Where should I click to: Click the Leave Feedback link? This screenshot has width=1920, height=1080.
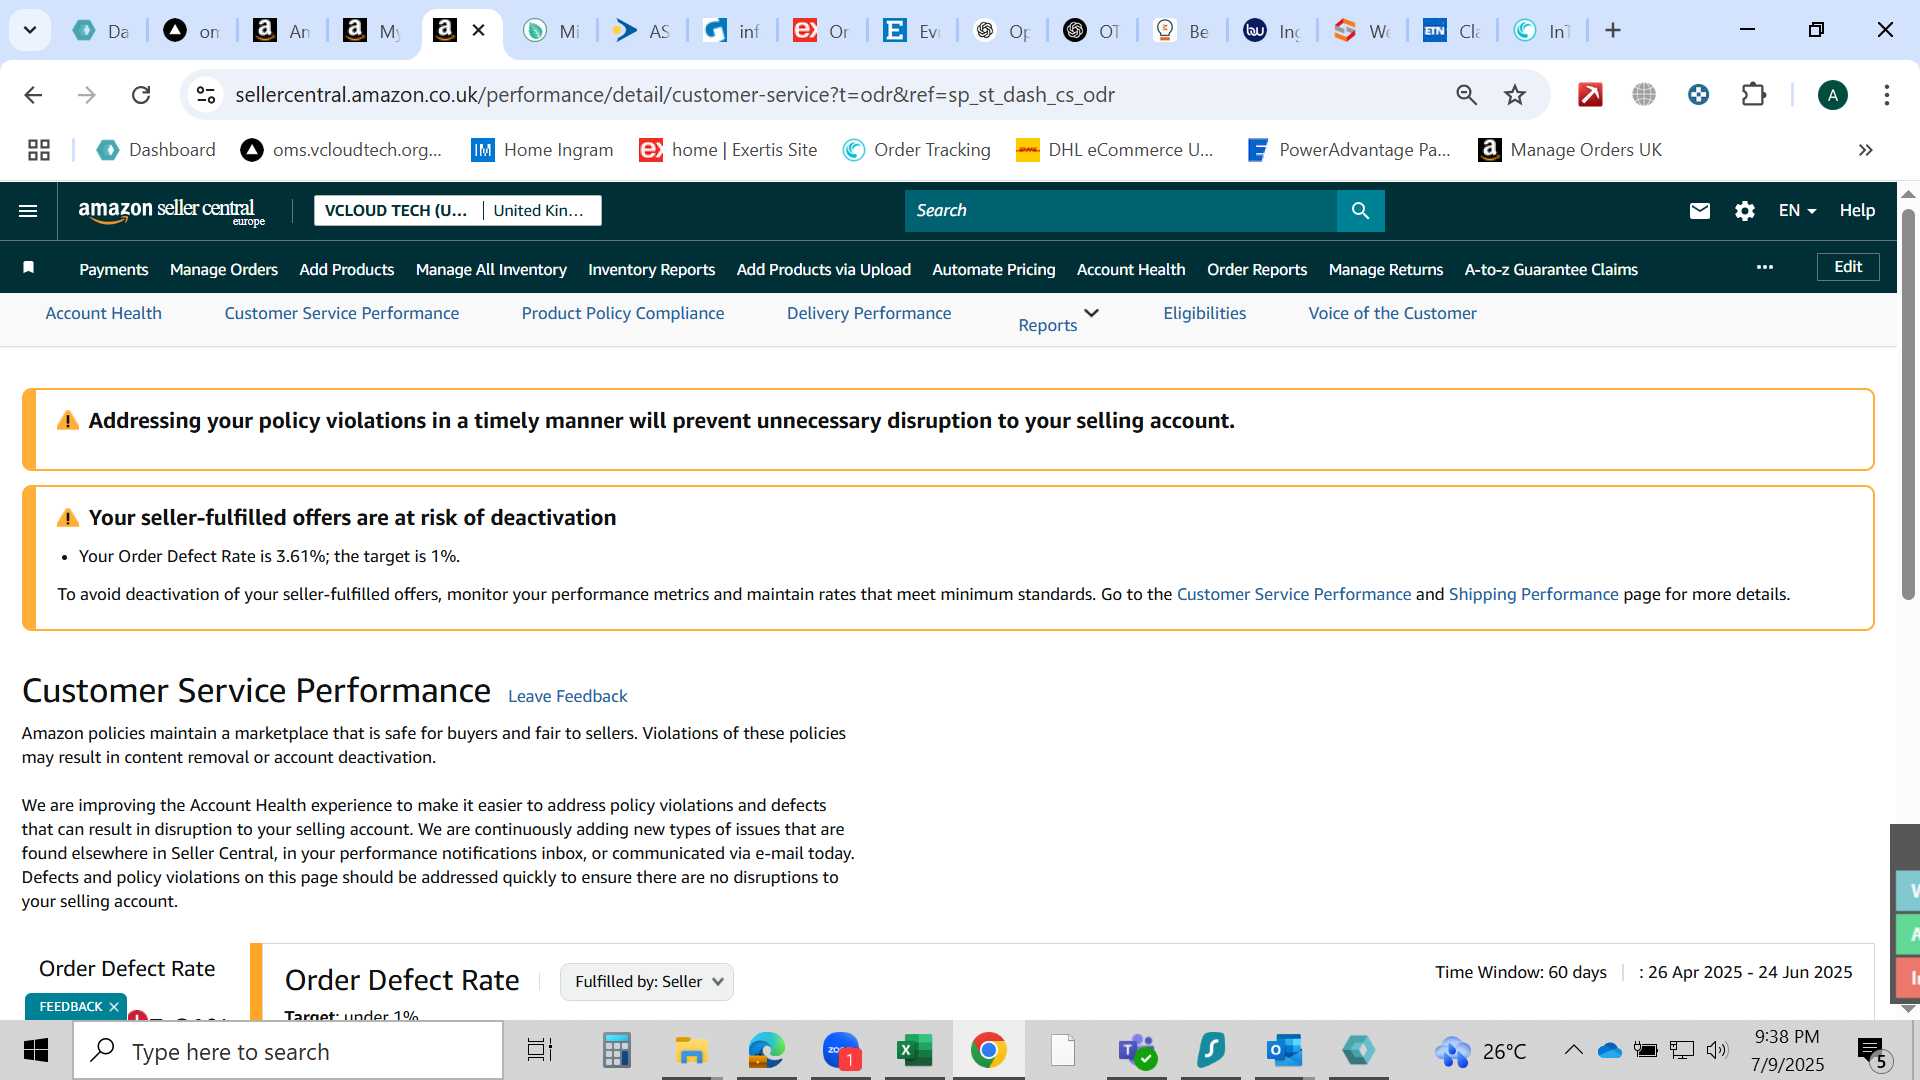click(x=568, y=696)
